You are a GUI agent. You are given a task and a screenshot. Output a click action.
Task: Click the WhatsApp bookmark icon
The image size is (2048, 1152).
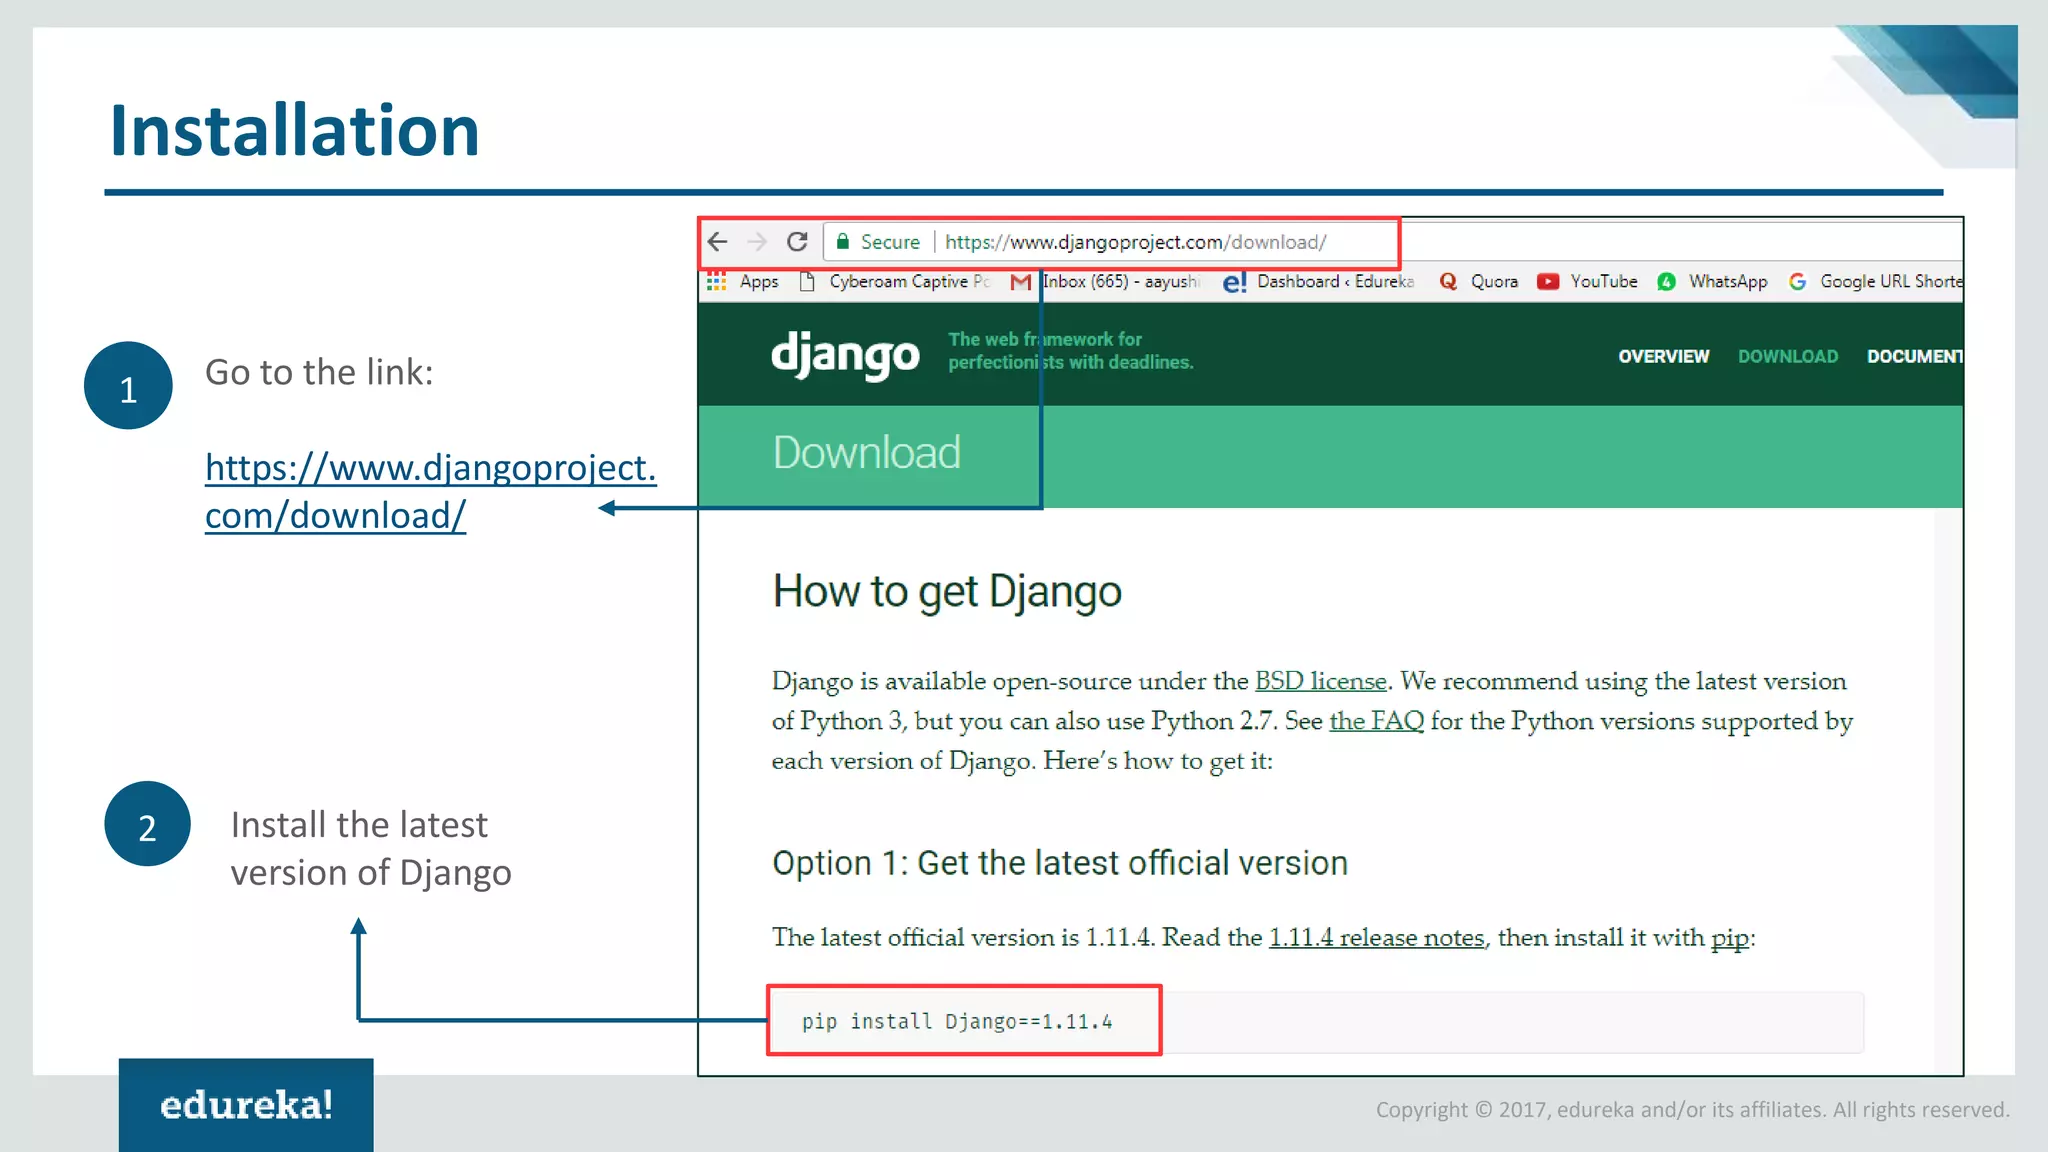tap(1666, 282)
